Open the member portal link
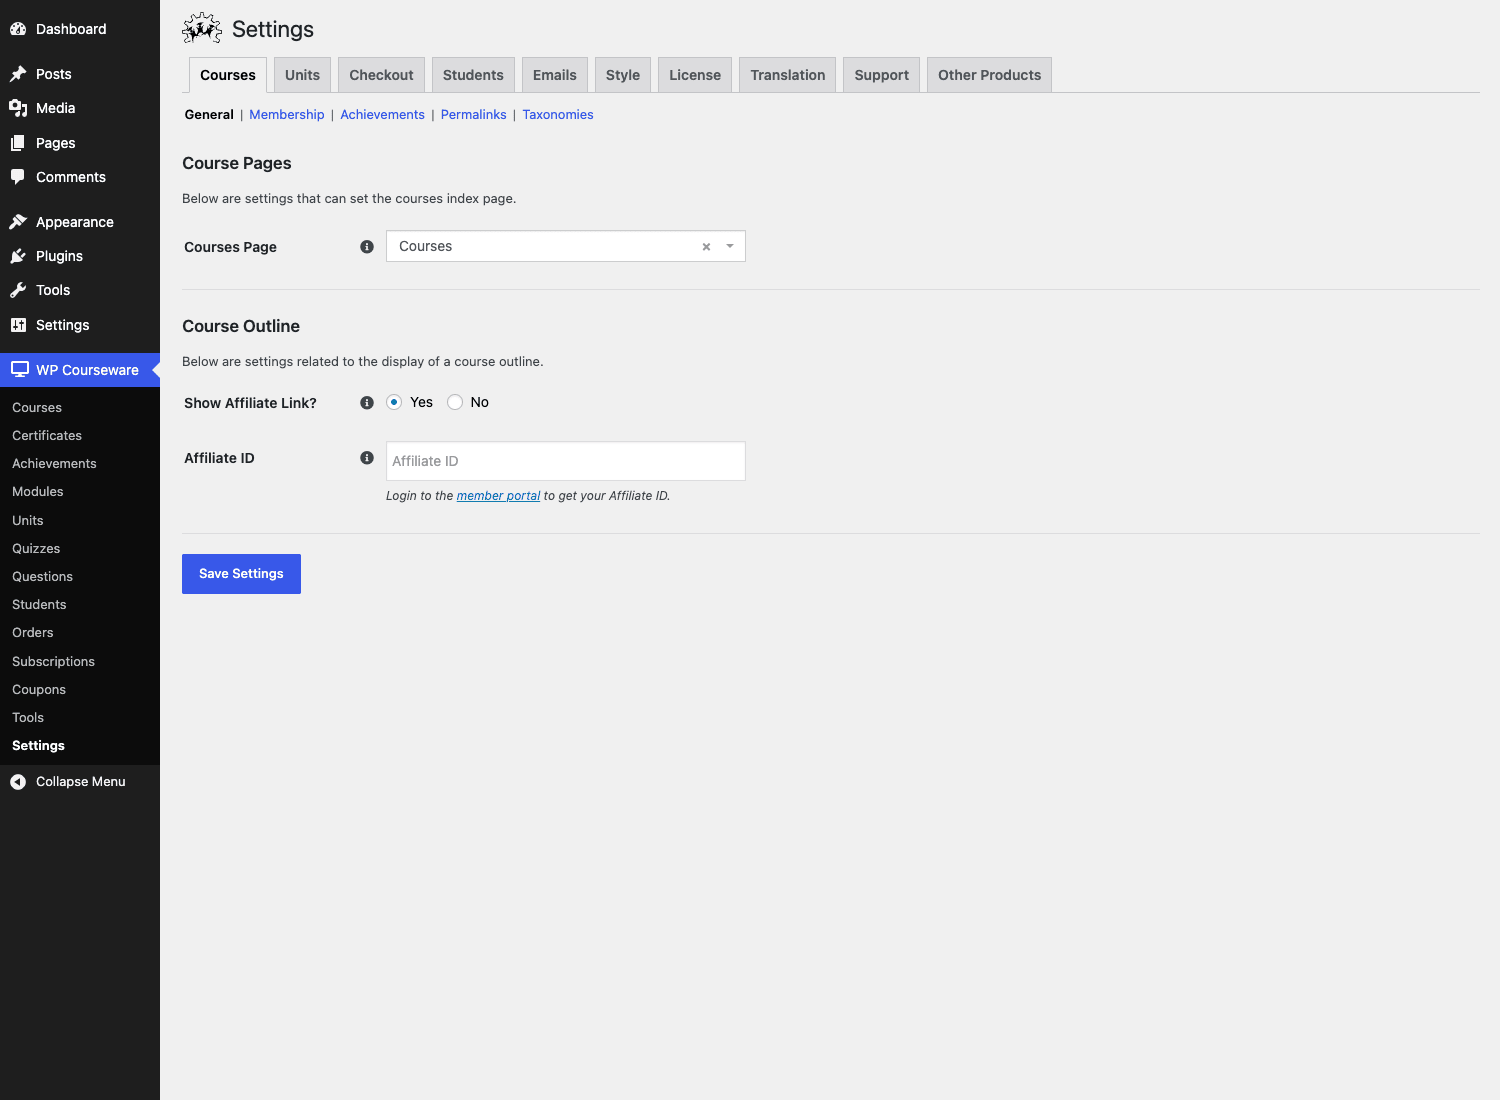This screenshot has height=1100, width=1500. [498, 496]
